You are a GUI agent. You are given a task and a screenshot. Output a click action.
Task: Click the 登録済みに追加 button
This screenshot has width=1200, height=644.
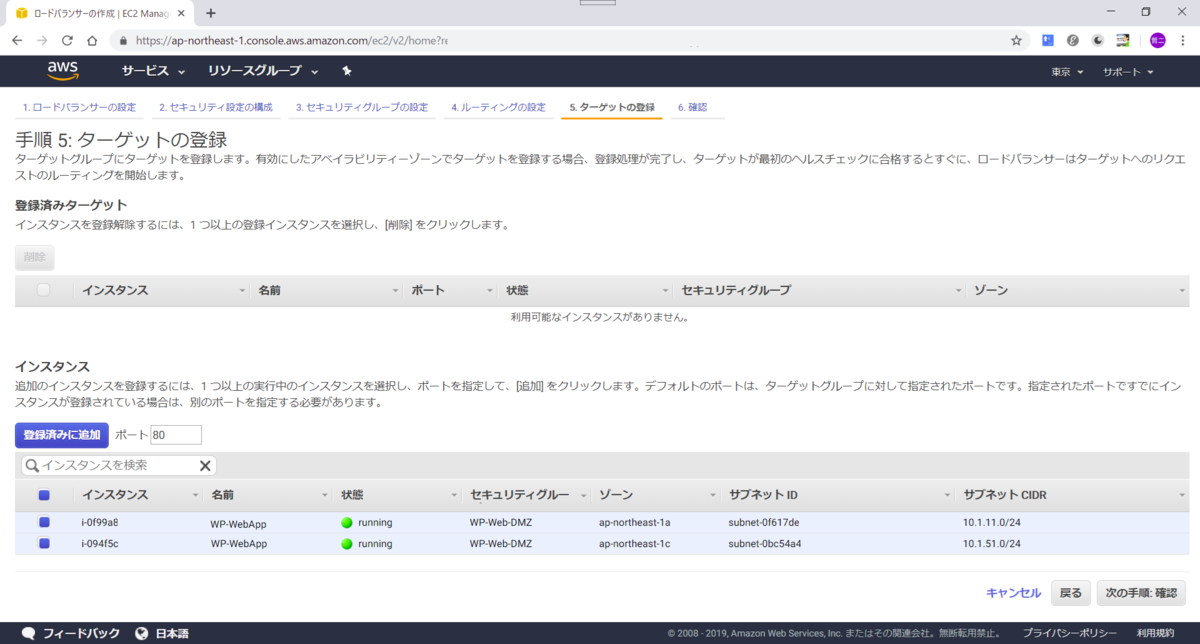point(60,434)
